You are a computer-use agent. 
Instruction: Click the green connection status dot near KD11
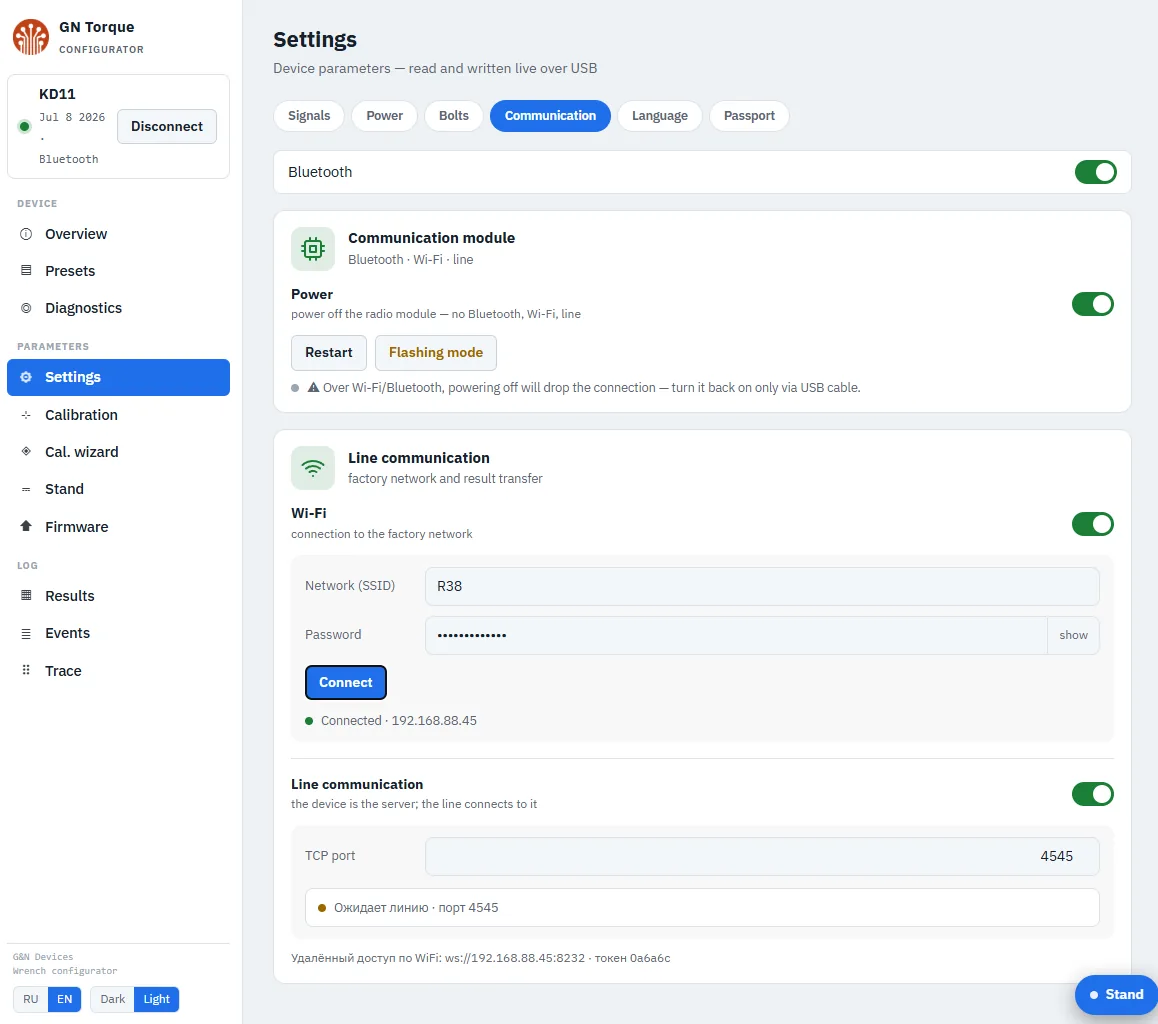pos(24,126)
